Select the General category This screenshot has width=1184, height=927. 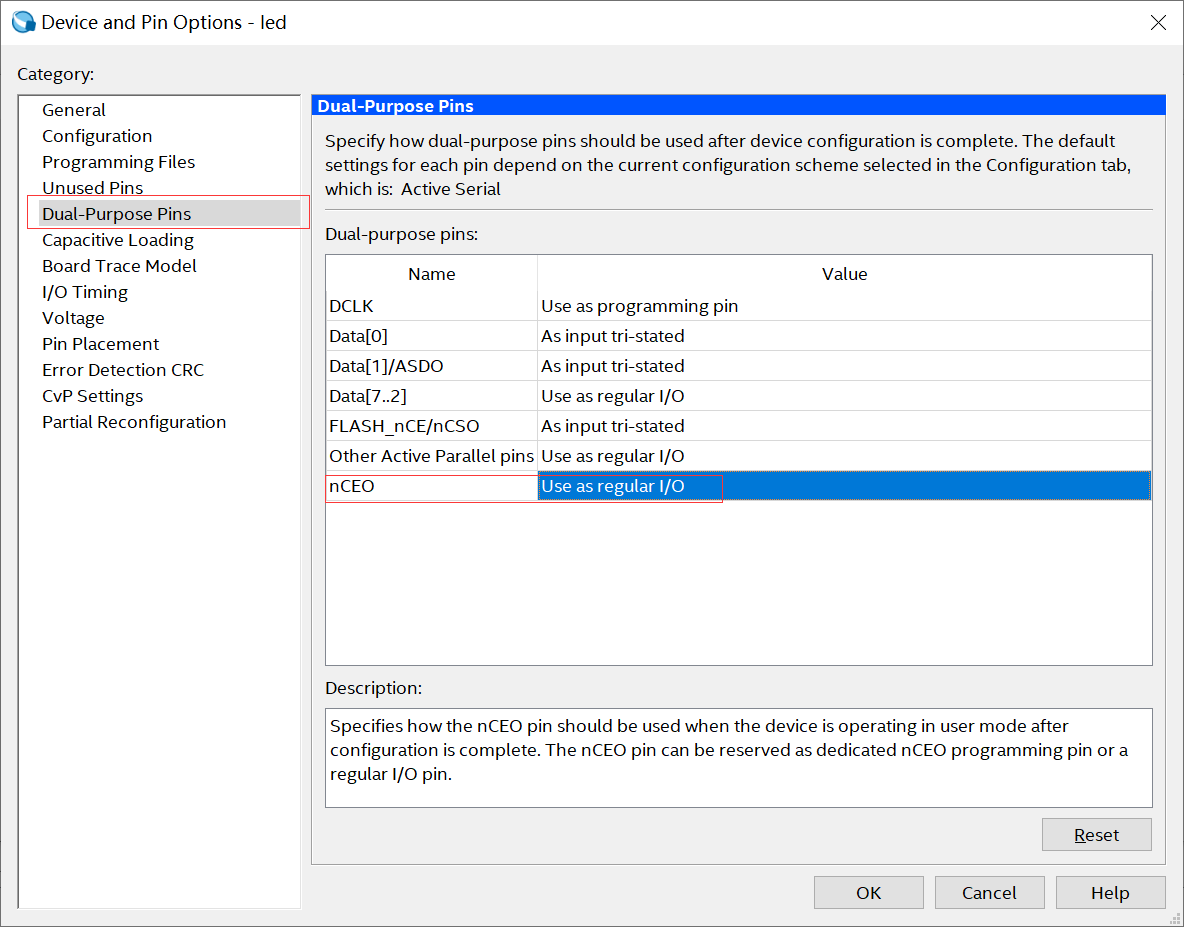[74, 110]
